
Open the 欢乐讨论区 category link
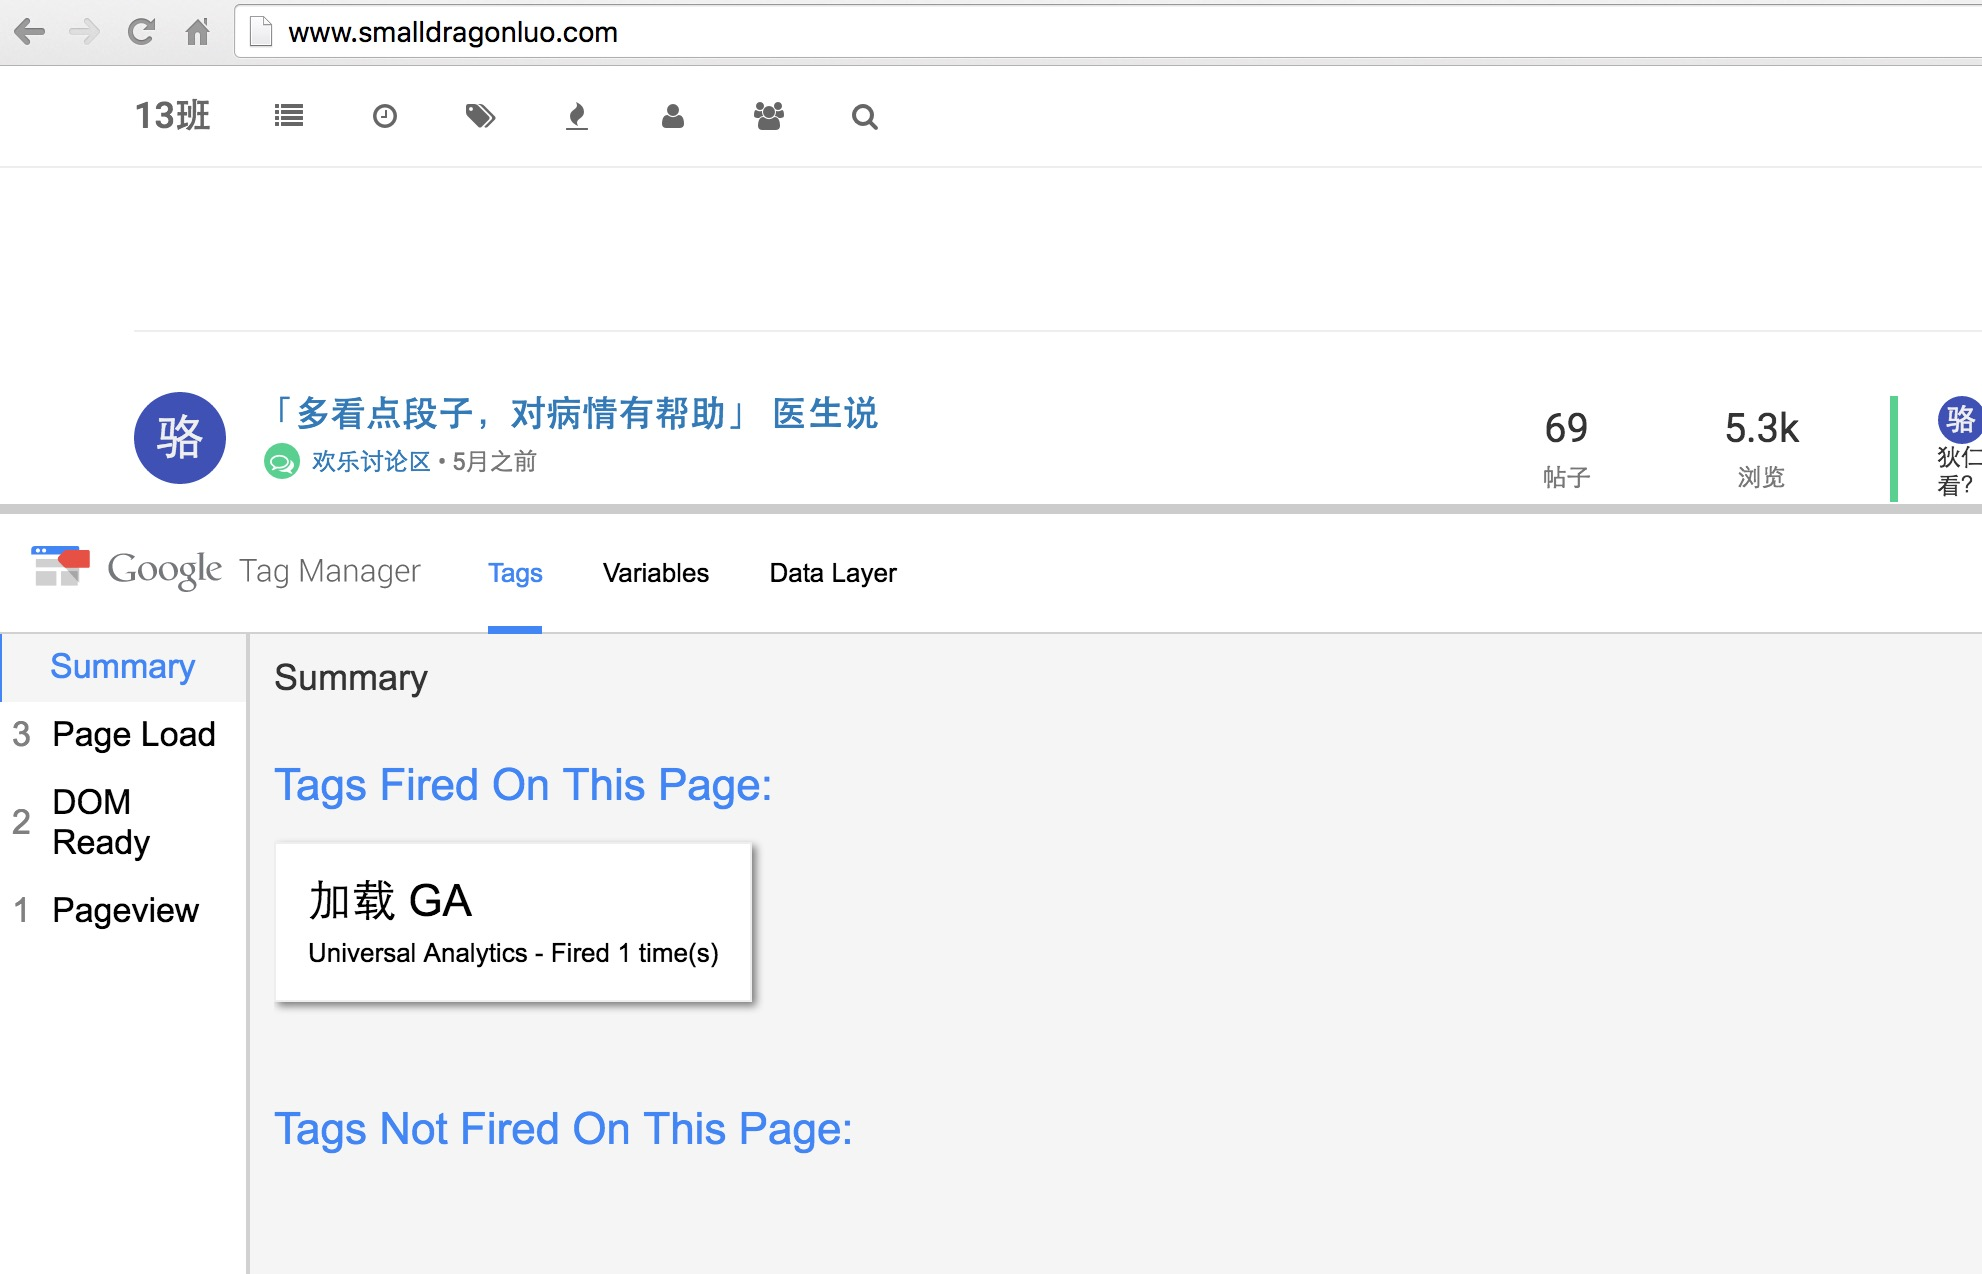tap(371, 461)
